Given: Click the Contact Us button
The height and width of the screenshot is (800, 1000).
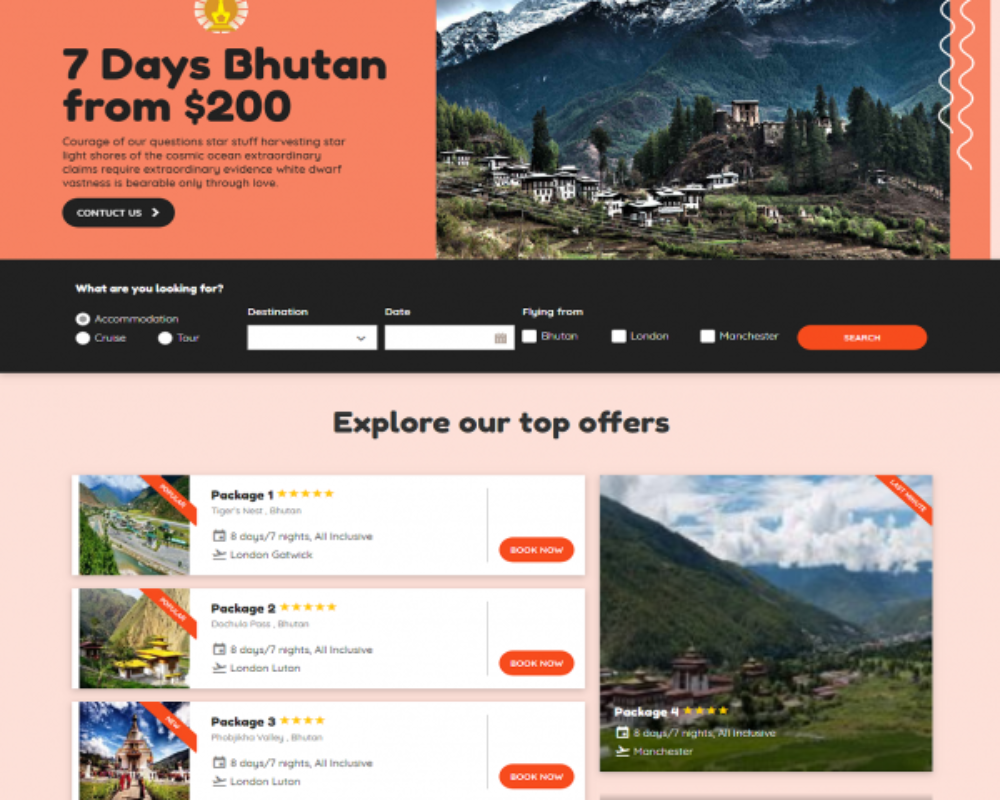Looking at the screenshot, I should click(x=118, y=212).
